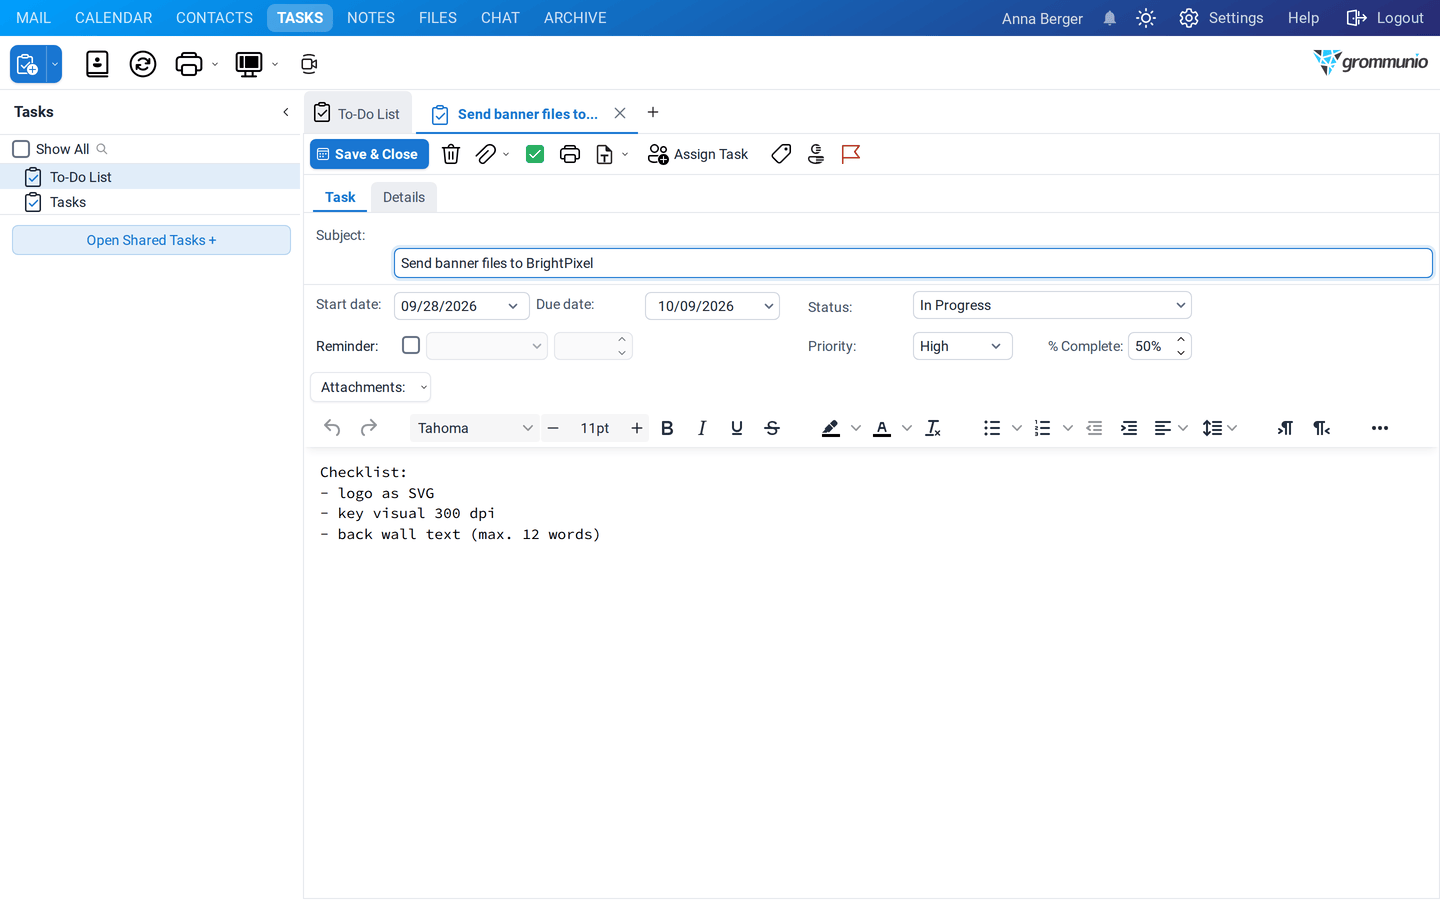The image size is (1440, 900).
Task: Switch to the Details tab
Action: click(404, 197)
